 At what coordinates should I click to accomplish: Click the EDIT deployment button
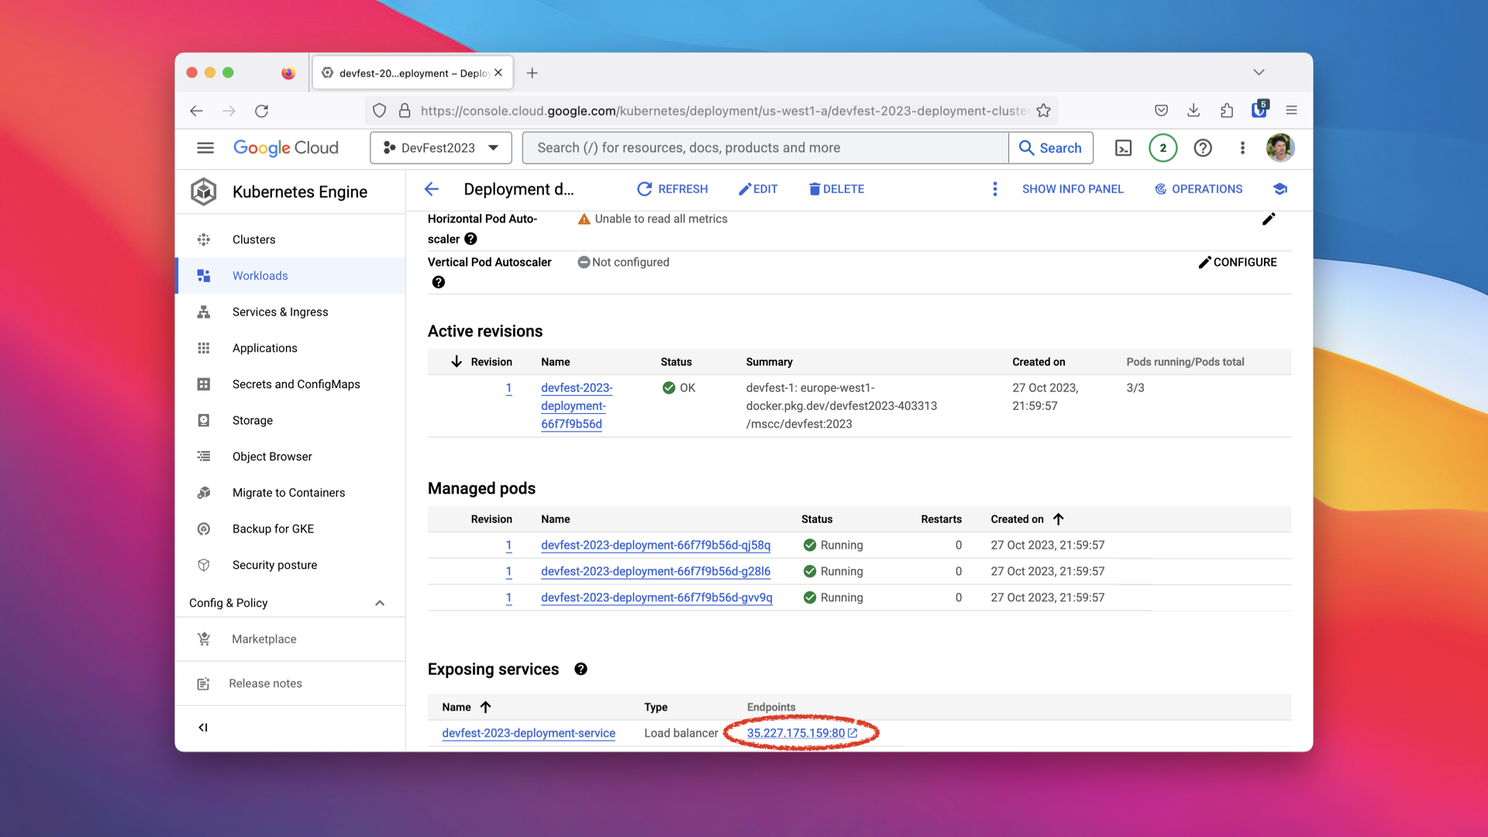pyautogui.click(x=758, y=189)
